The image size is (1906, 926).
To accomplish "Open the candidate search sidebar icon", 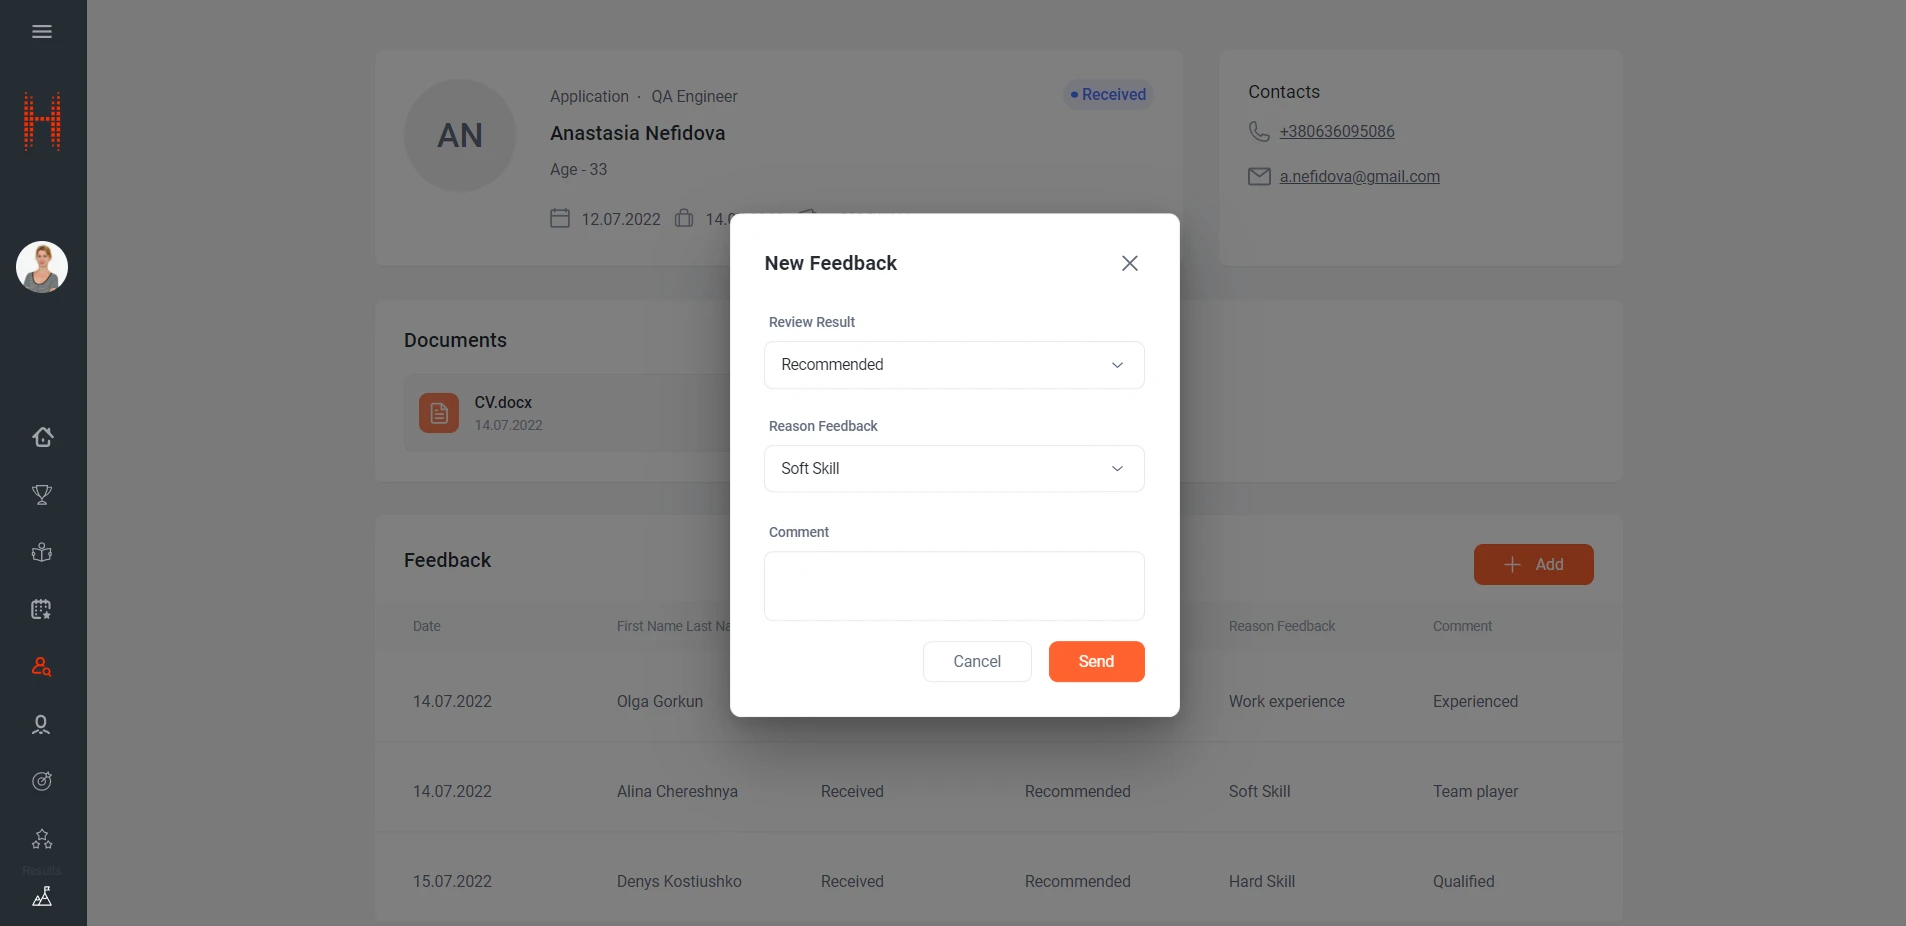I will (x=42, y=667).
